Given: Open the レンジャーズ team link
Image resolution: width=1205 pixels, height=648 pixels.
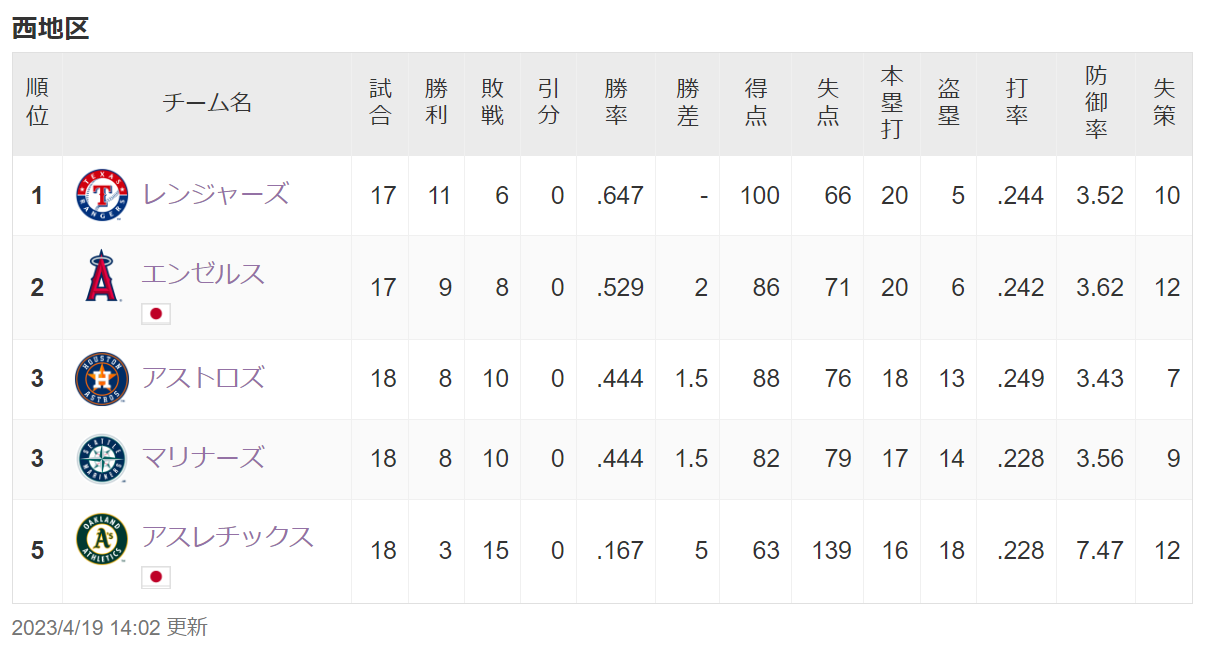Looking at the screenshot, I should click(x=215, y=193).
